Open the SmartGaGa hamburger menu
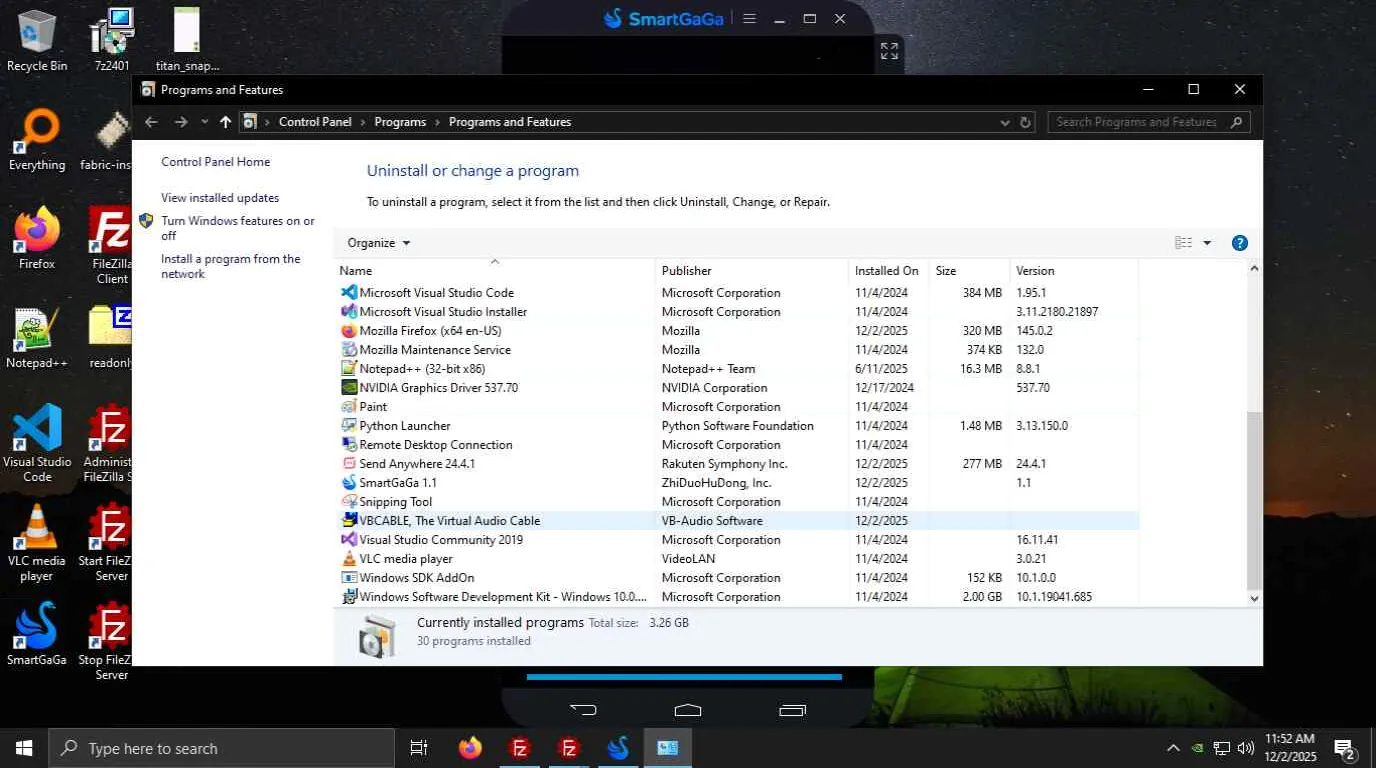1376x768 pixels. 750,18
